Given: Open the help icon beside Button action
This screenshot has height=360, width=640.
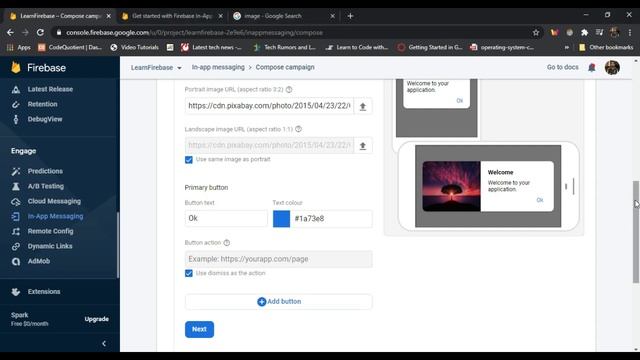Looking at the screenshot, I should coord(227,242).
